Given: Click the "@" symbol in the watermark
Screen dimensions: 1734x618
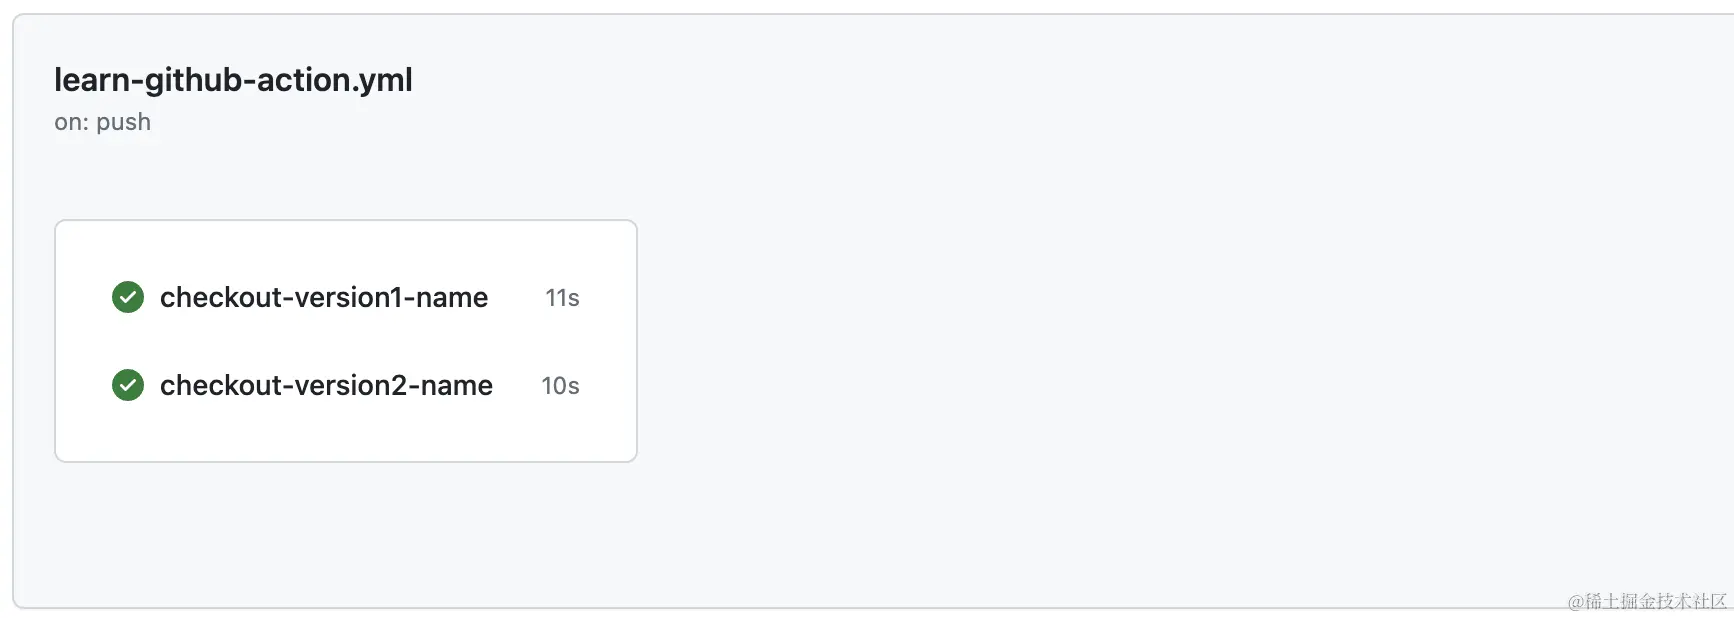Looking at the screenshot, I should [1575, 601].
